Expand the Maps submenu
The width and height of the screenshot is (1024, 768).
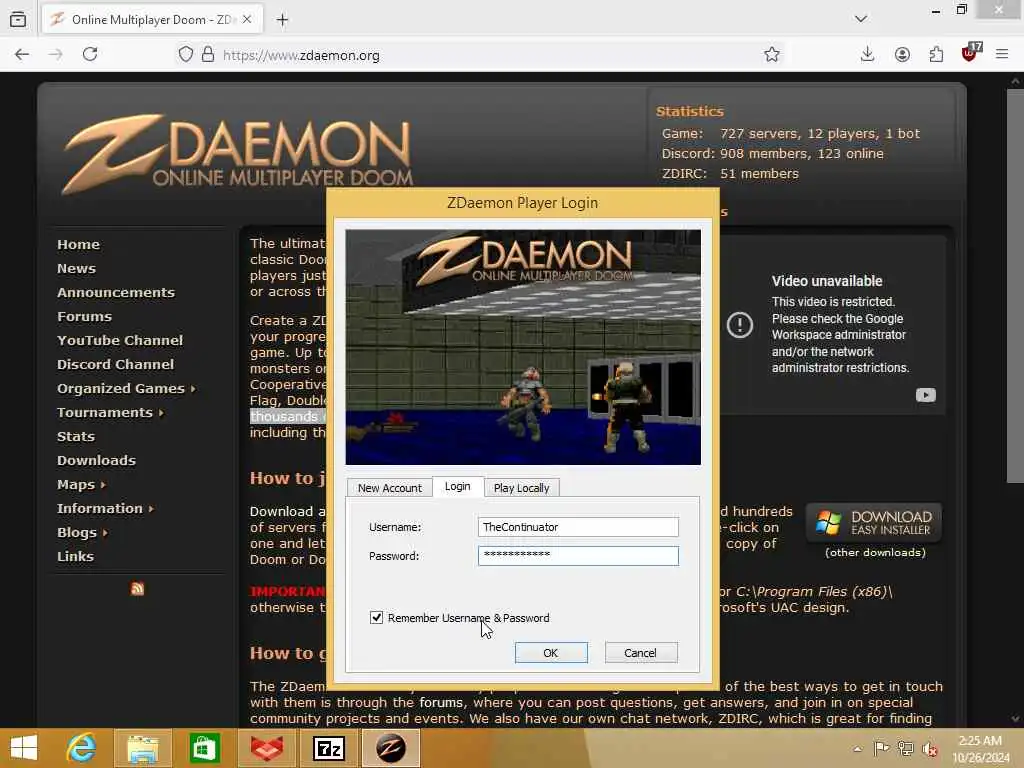(x=81, y=485)
